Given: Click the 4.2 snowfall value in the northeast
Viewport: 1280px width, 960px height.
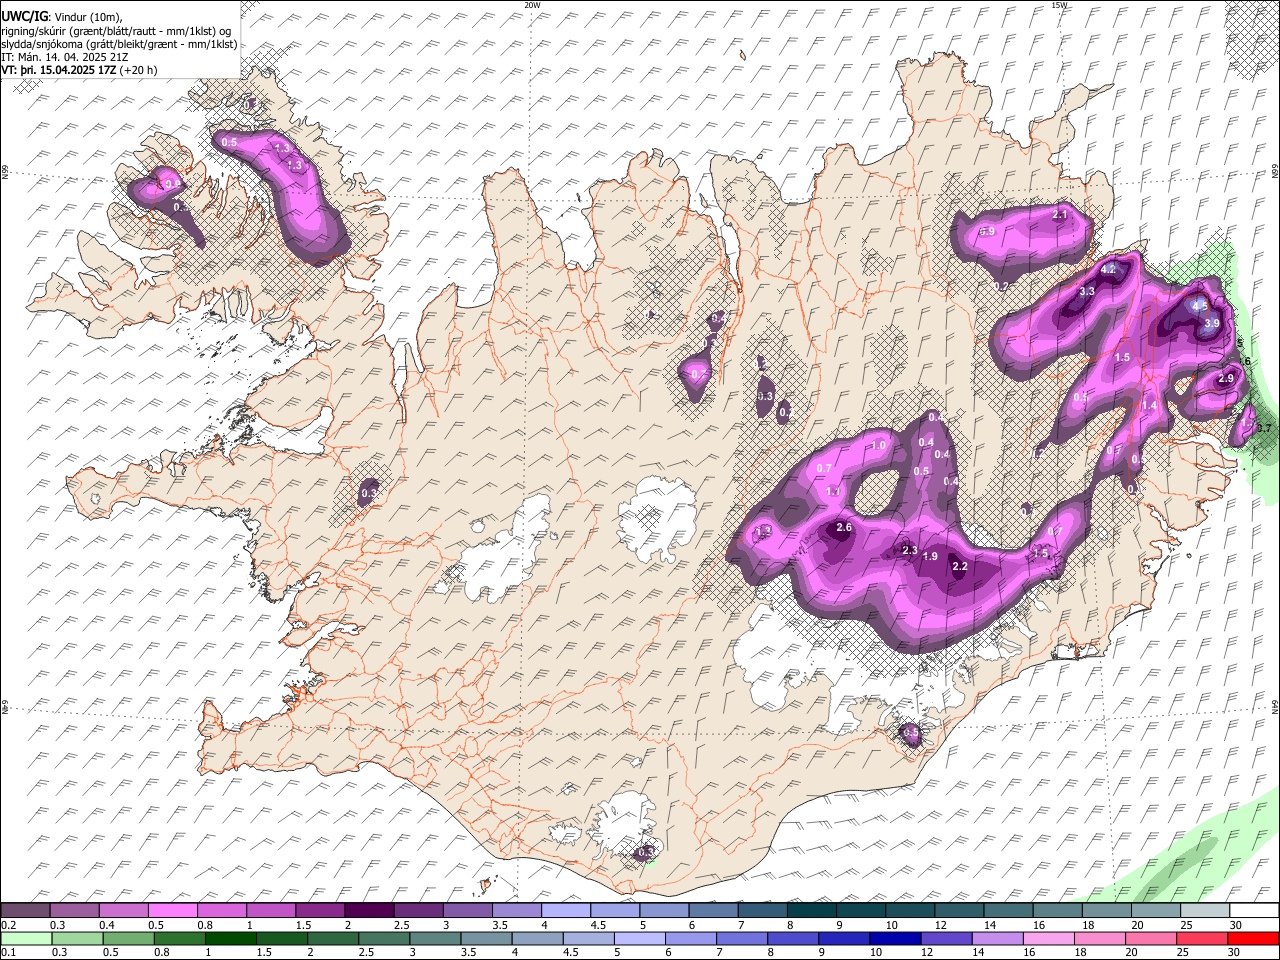Looking at the screenshot, I should (1108, 270).
